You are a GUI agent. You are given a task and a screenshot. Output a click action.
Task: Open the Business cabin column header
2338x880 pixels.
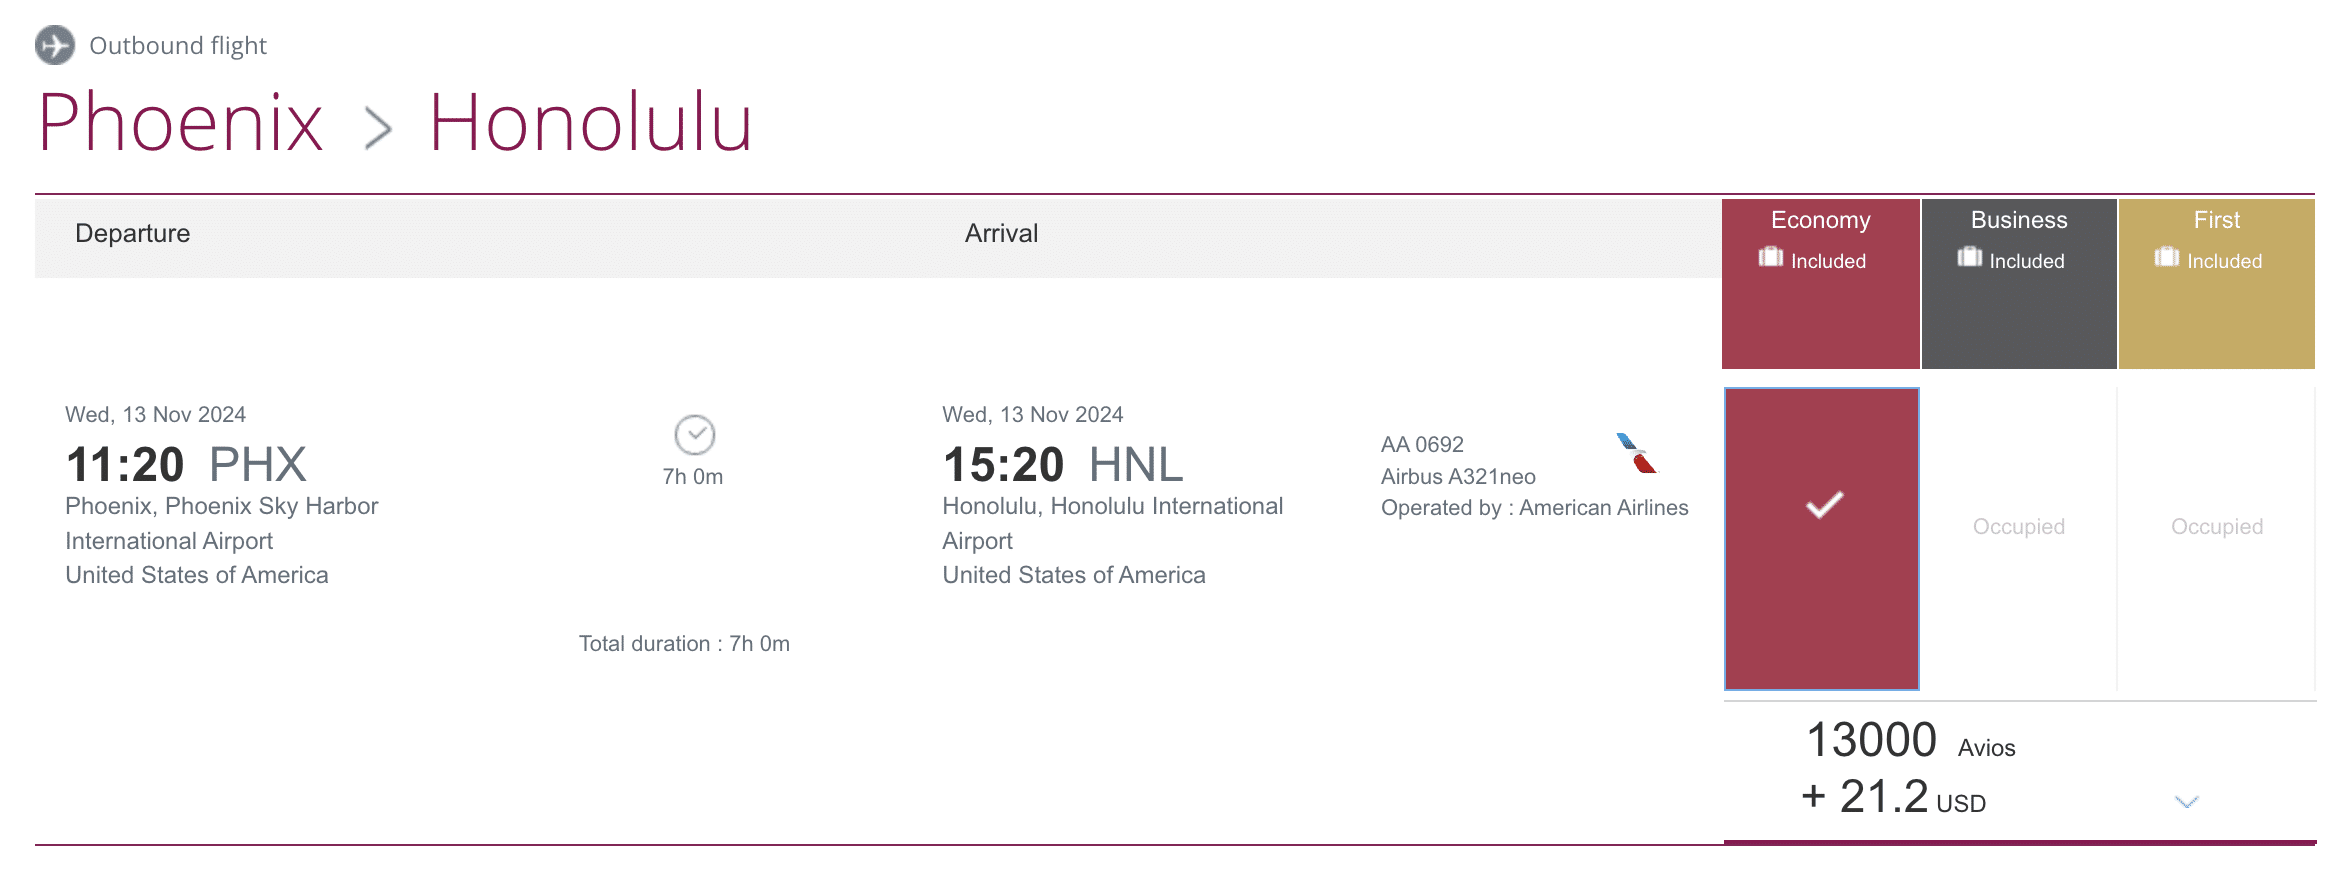point(2018,220)
